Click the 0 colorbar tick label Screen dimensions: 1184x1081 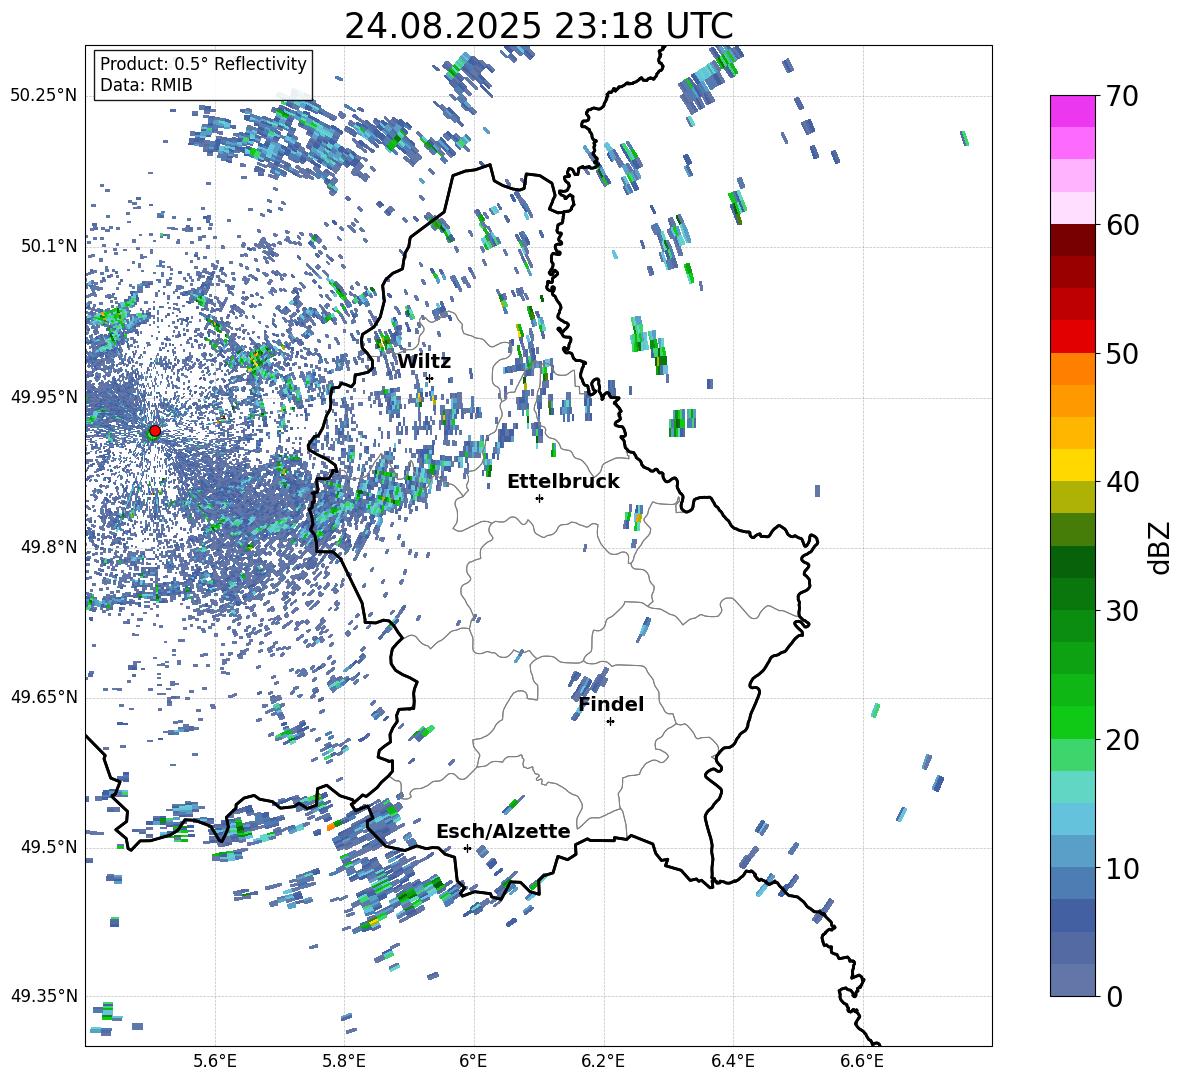(1114, 996)
